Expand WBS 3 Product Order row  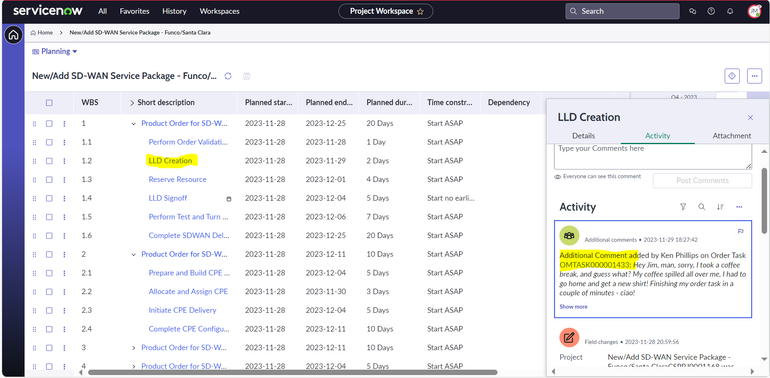[x=133, y=348]
